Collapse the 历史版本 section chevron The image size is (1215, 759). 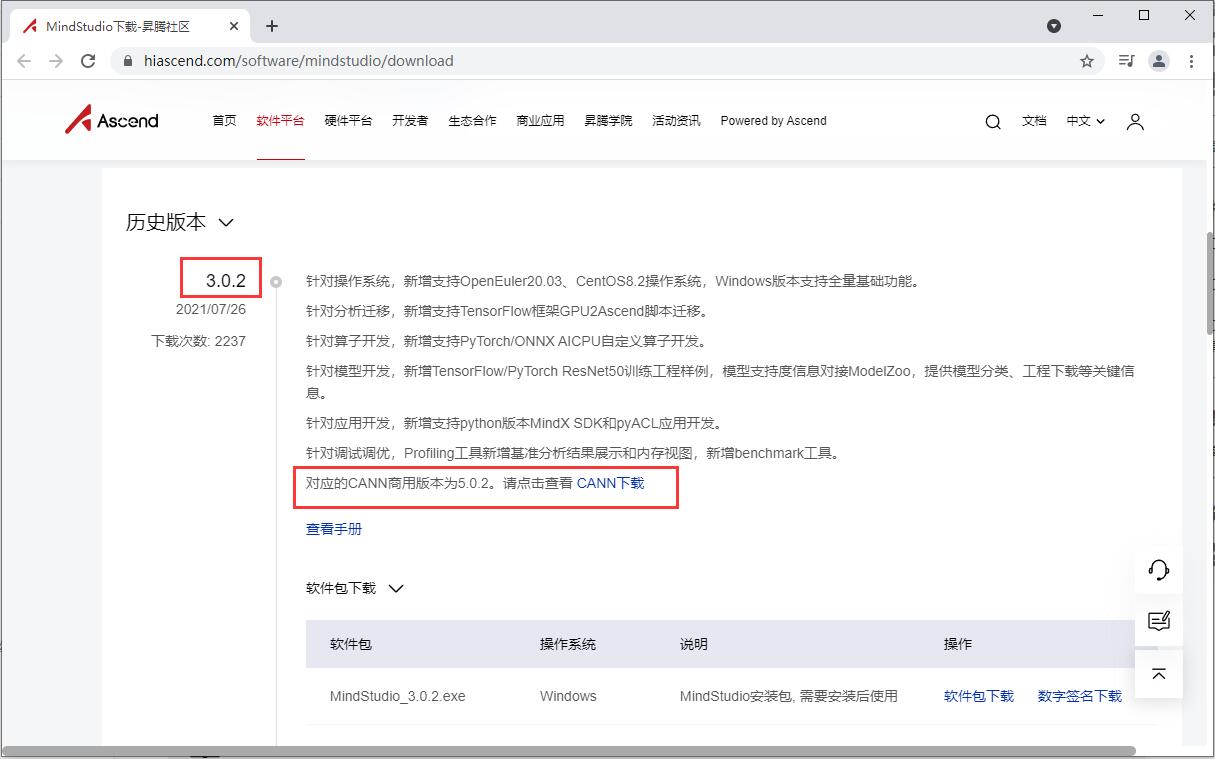pyautogui.click(x=226, y=222)
